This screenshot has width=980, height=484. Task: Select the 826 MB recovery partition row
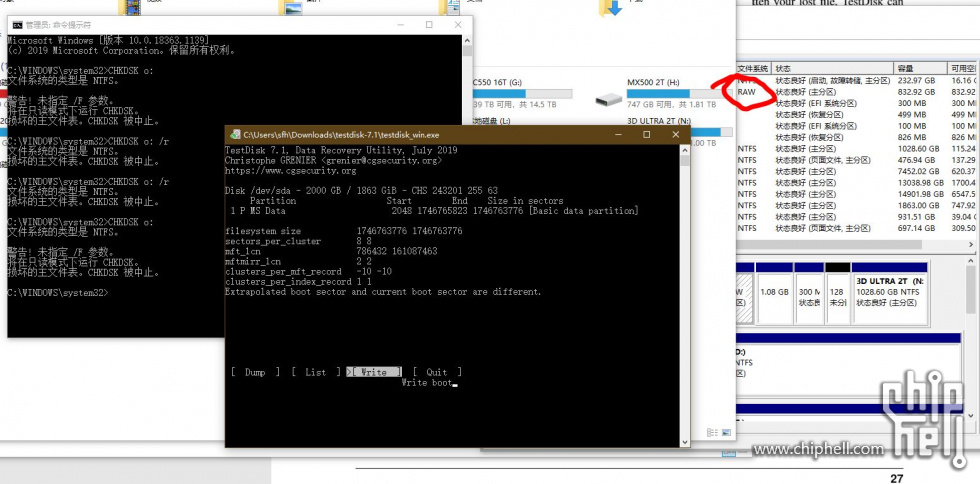click(856, 137)
